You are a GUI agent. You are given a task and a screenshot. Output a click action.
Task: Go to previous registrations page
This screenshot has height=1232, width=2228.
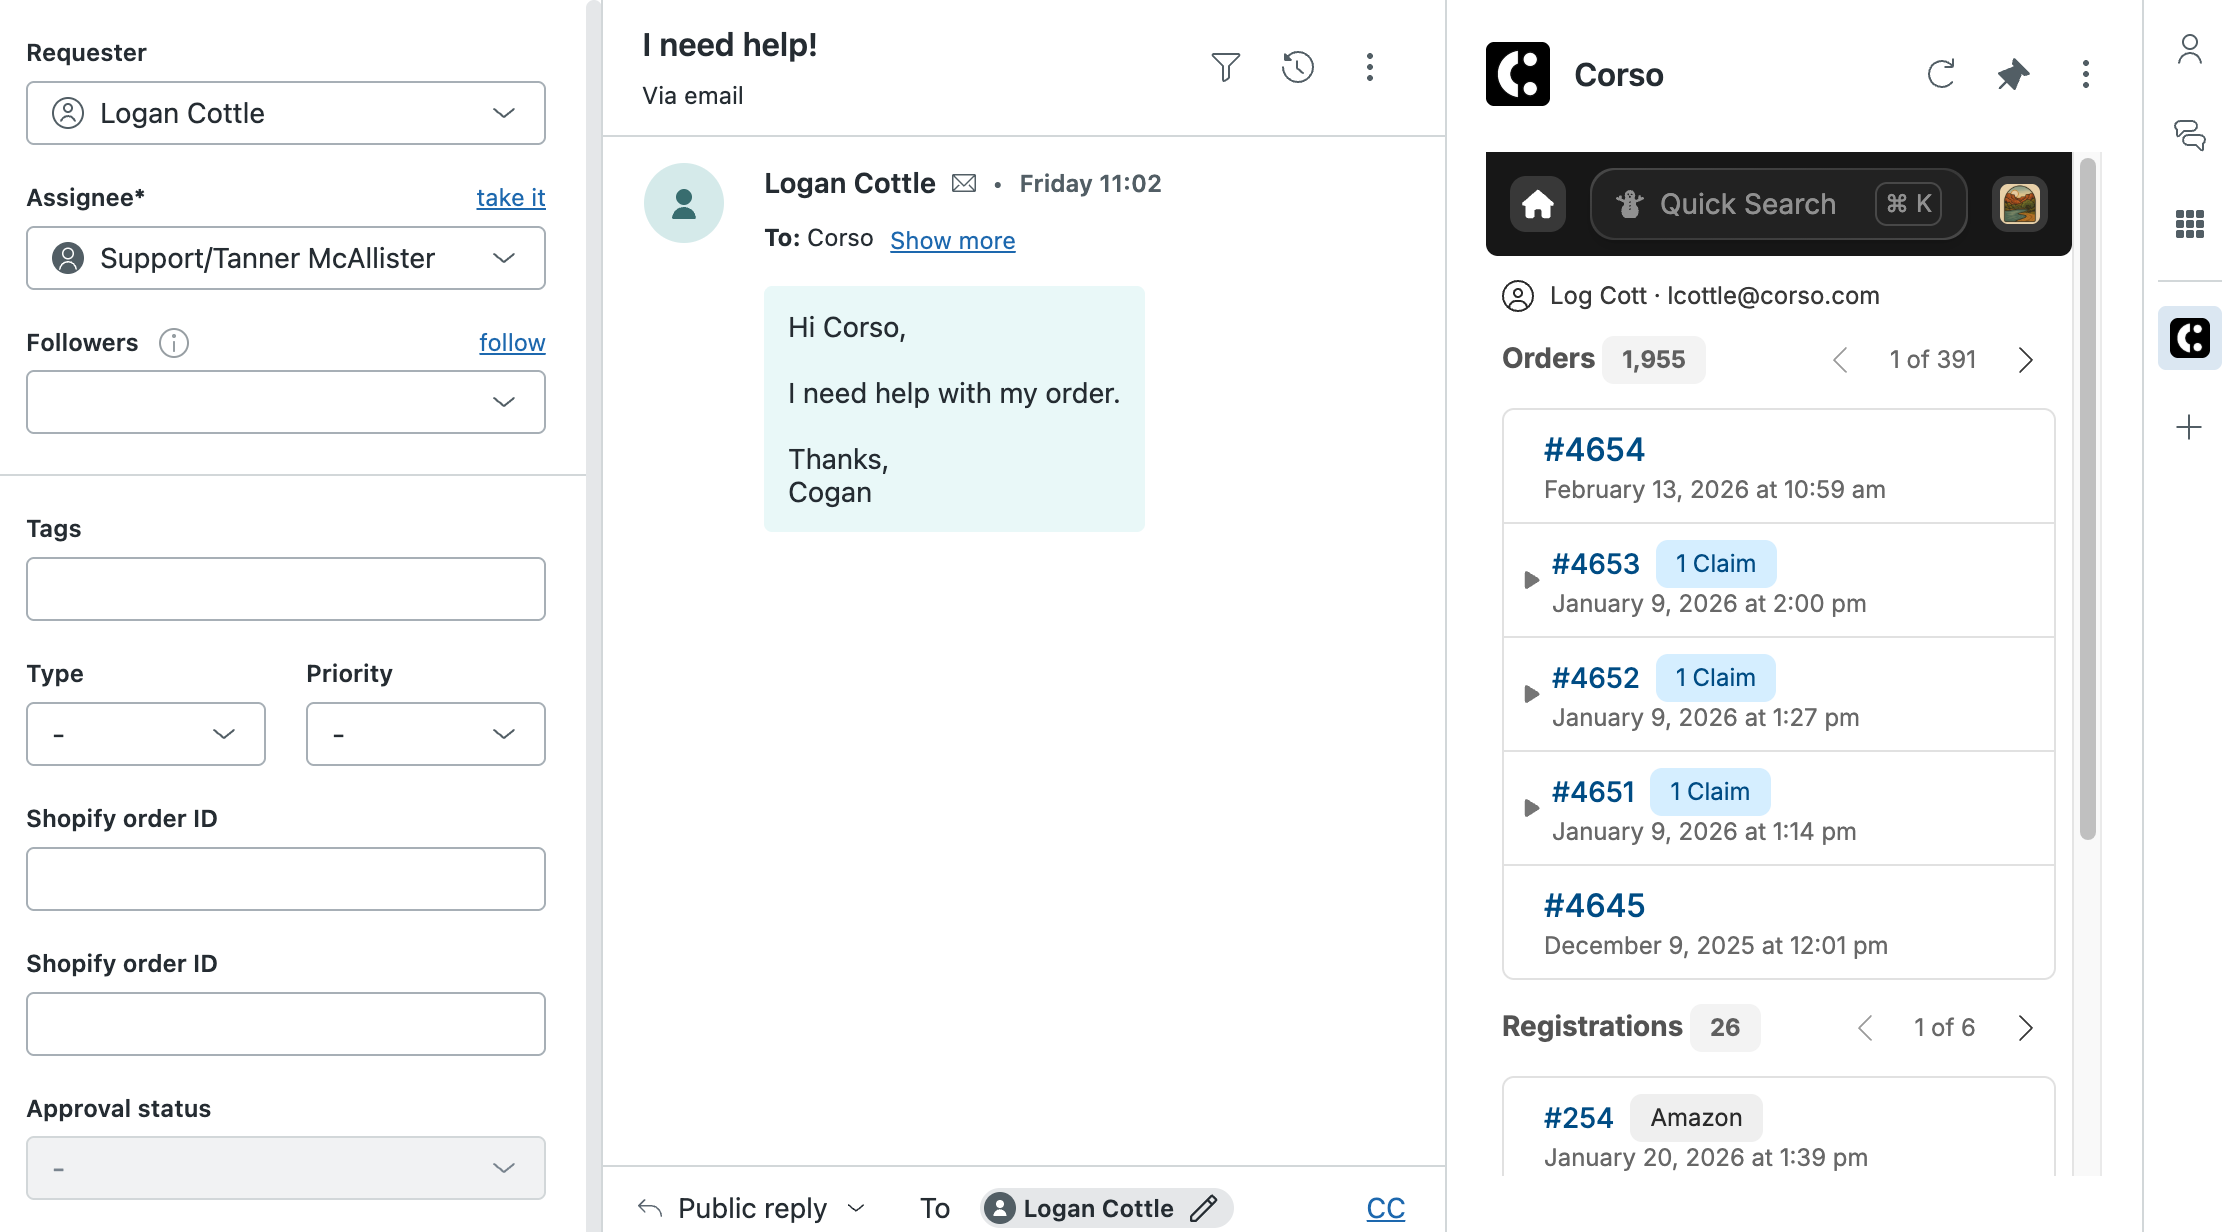point(1865,1028)
